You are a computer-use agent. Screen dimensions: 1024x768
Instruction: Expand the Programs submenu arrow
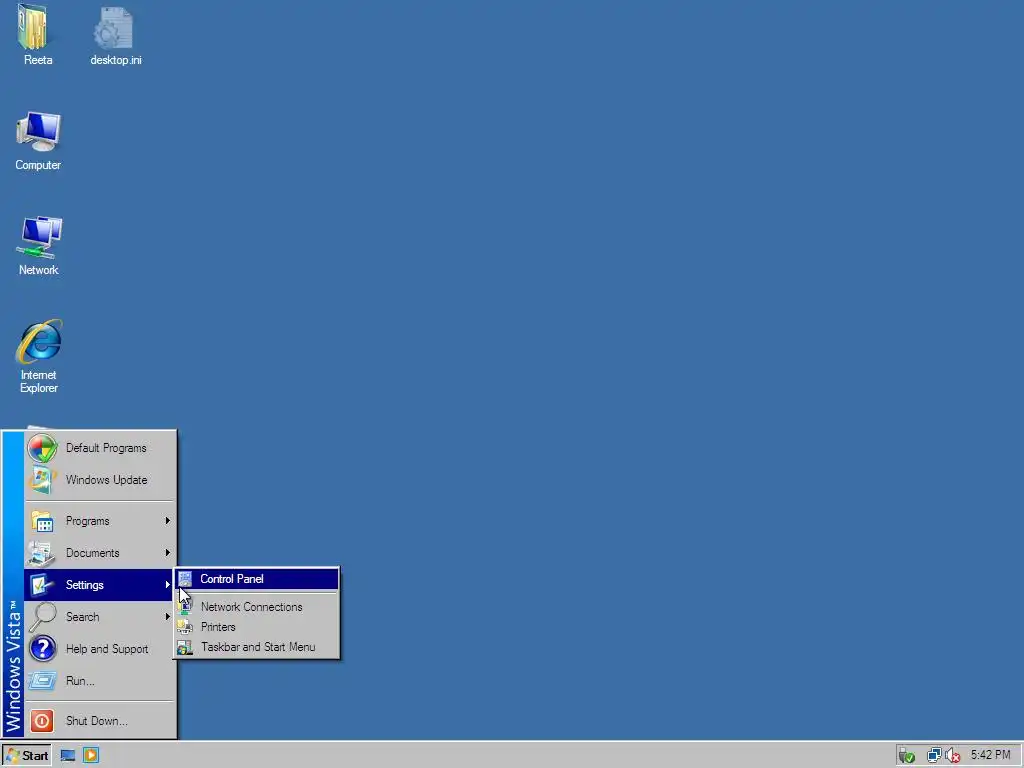168,521
